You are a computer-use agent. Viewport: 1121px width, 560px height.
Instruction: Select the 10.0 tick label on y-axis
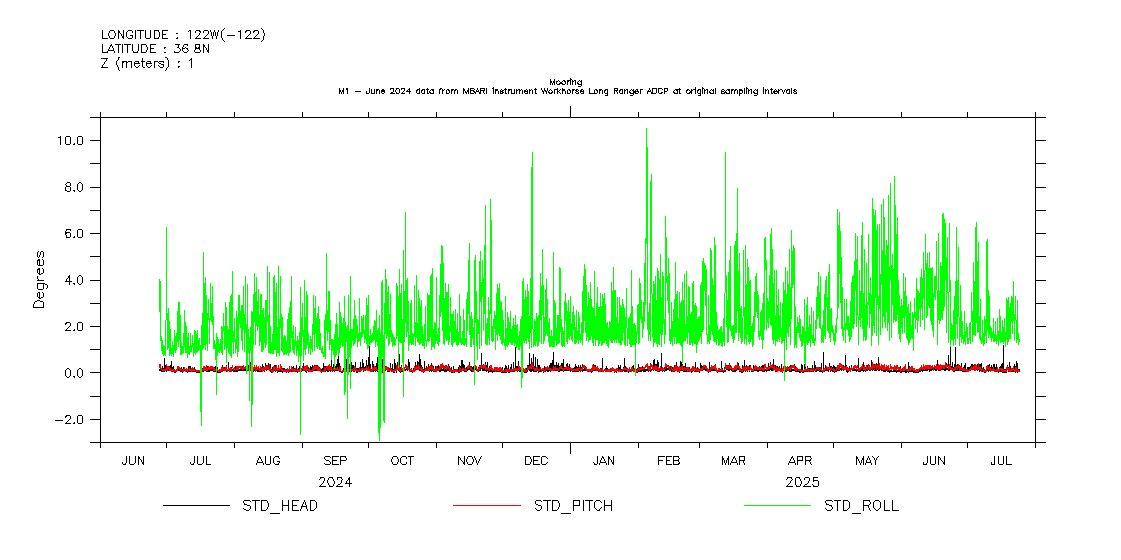(71, 141)
